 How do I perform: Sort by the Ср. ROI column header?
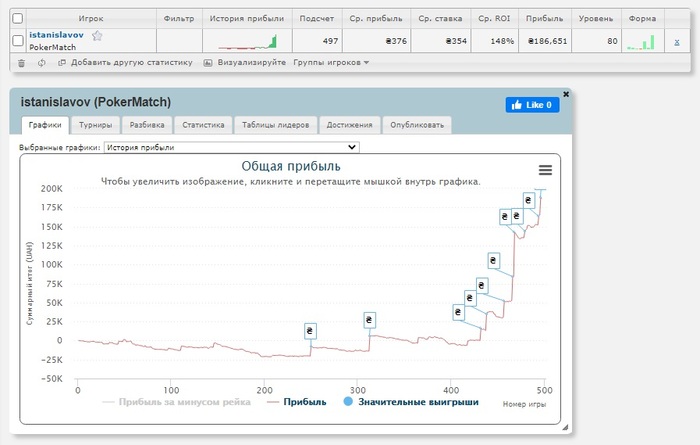tap(494, 18)
